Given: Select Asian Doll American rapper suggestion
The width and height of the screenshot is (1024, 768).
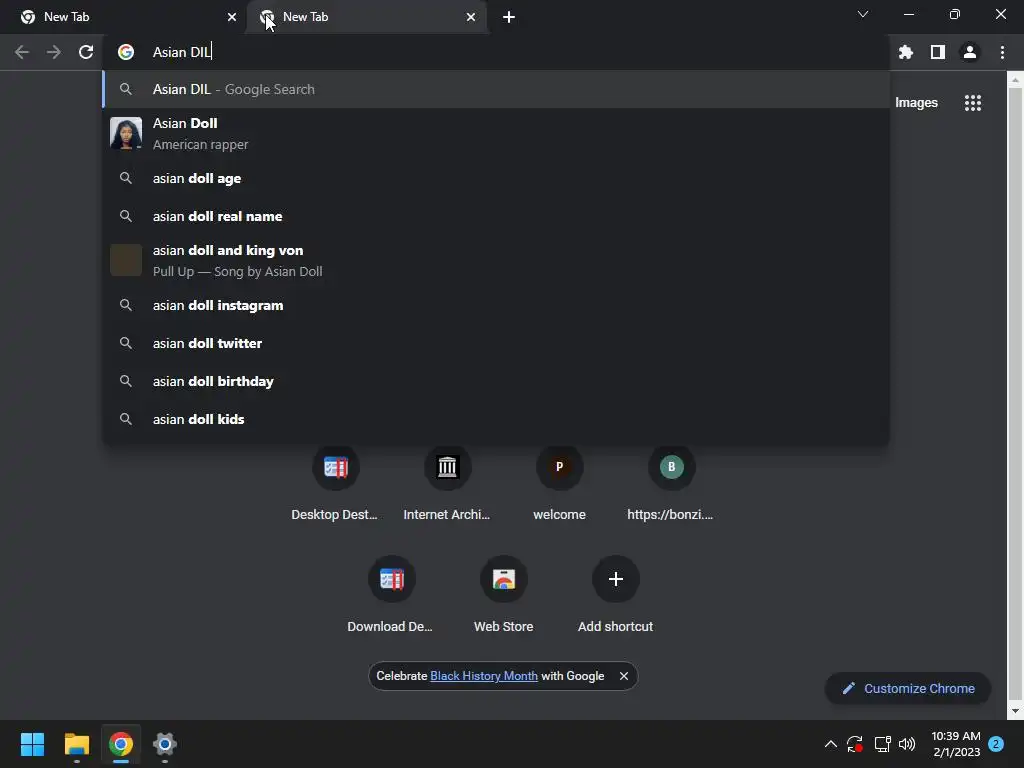Looking at the screenshot, I should point(496,133).
